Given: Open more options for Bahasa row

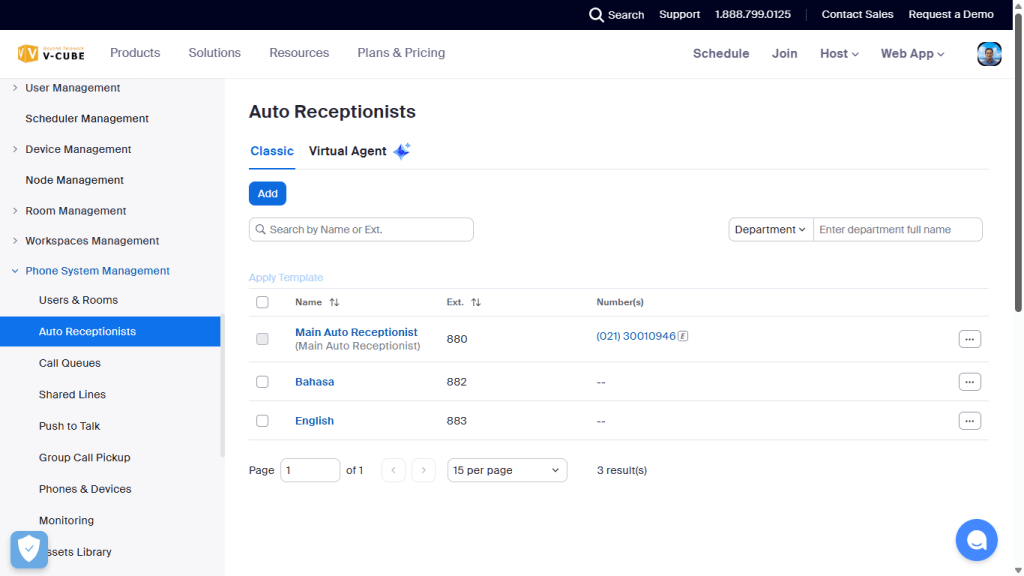Looking at the screenshot, I should coord(969,382).
